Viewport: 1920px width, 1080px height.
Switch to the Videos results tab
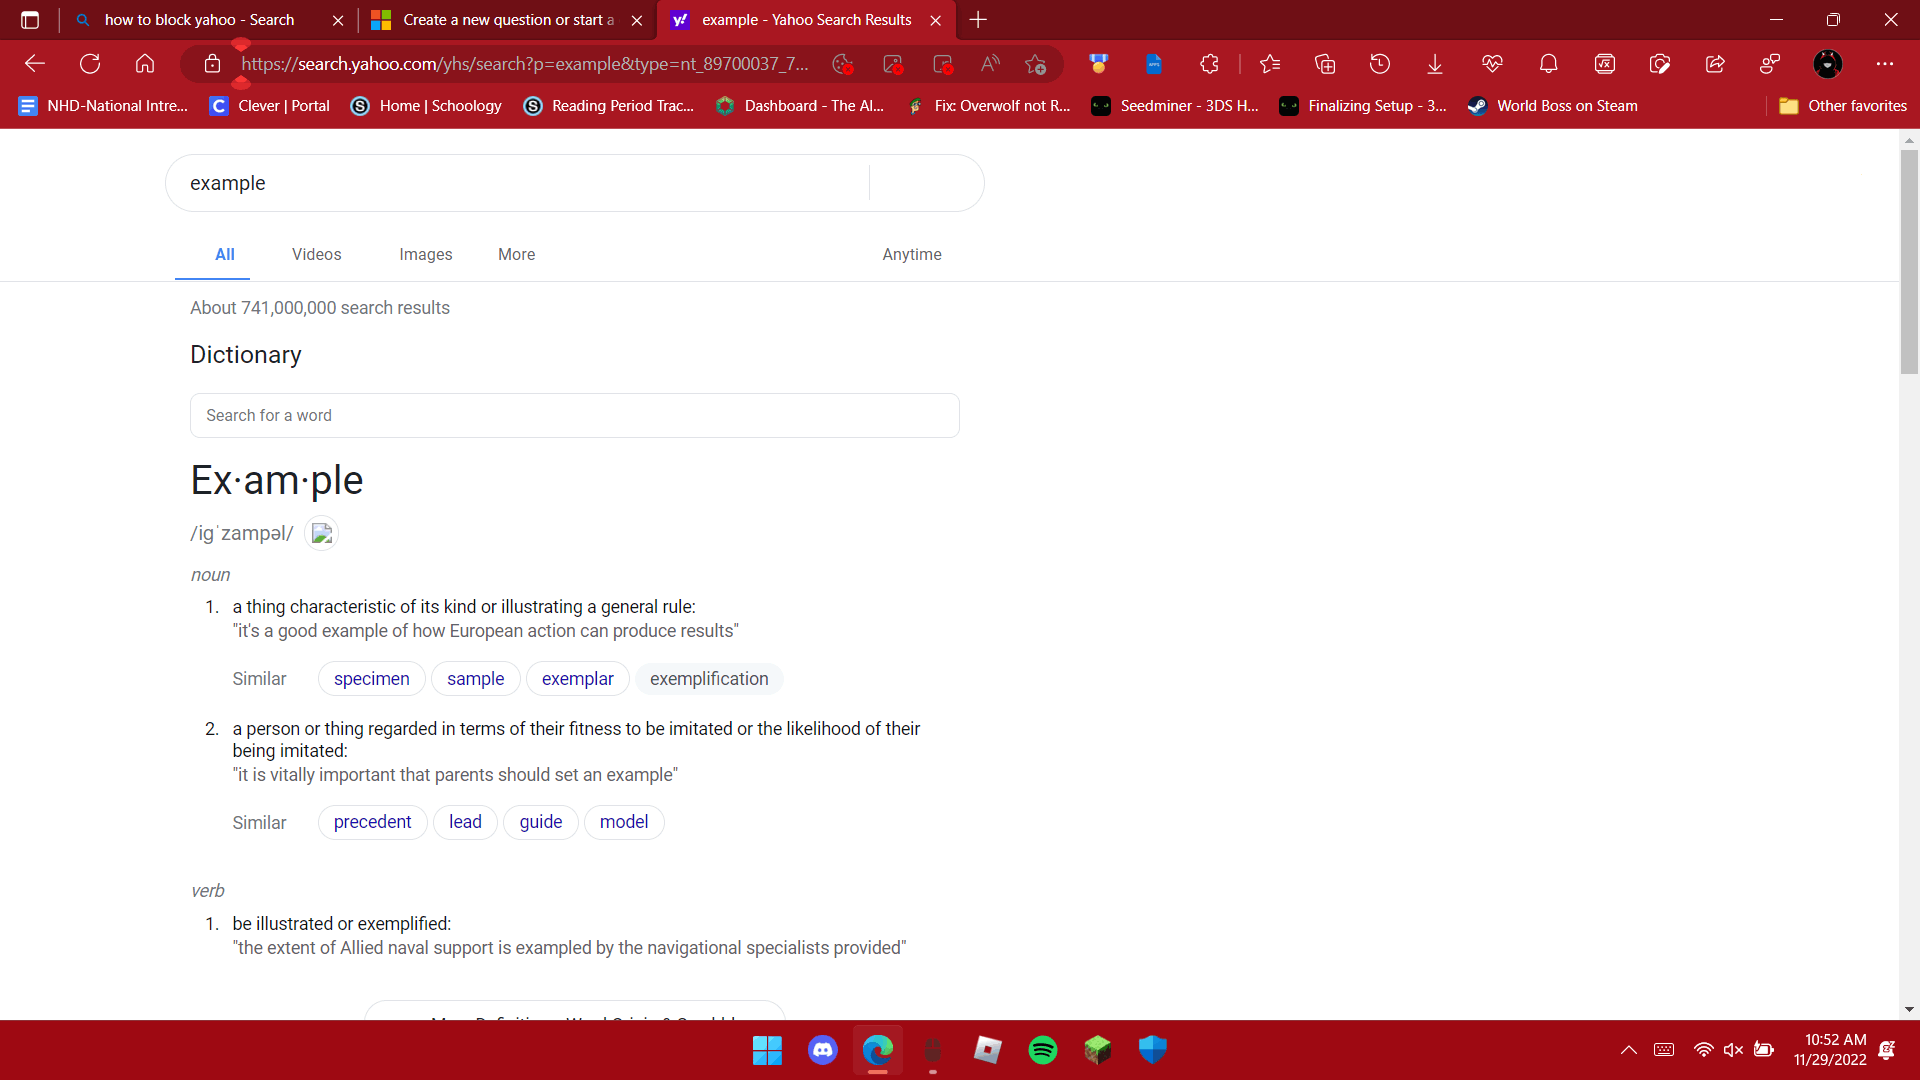(x=316, y=254)
